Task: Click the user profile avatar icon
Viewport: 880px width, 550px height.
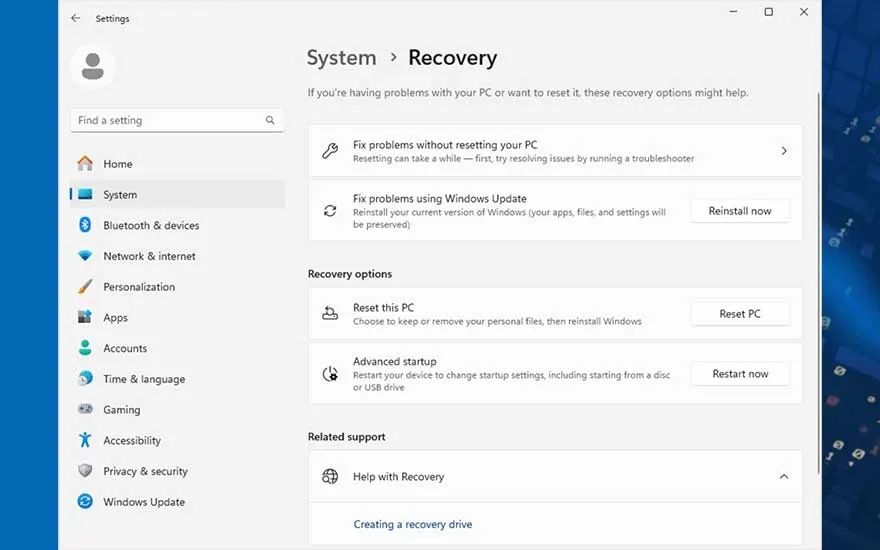Action: click(93, 66)
